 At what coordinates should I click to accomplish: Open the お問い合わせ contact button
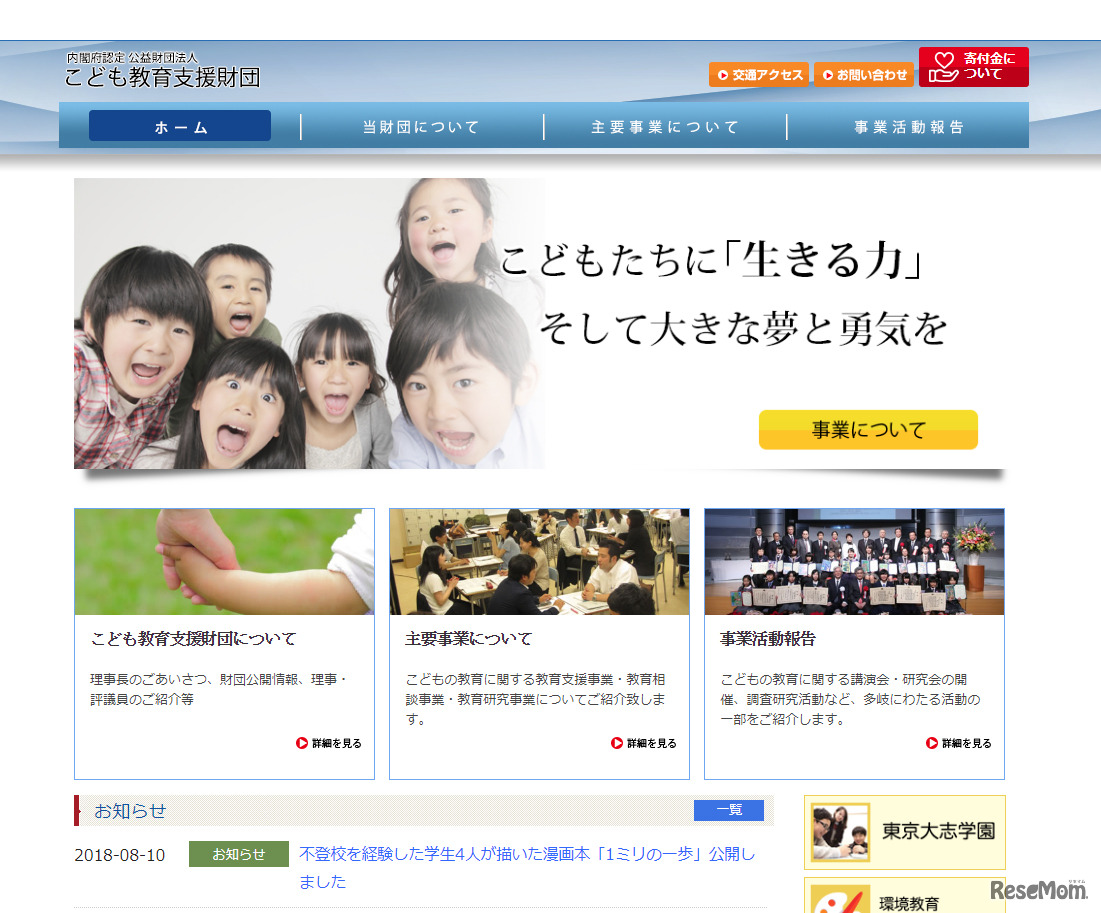[863, 75]
